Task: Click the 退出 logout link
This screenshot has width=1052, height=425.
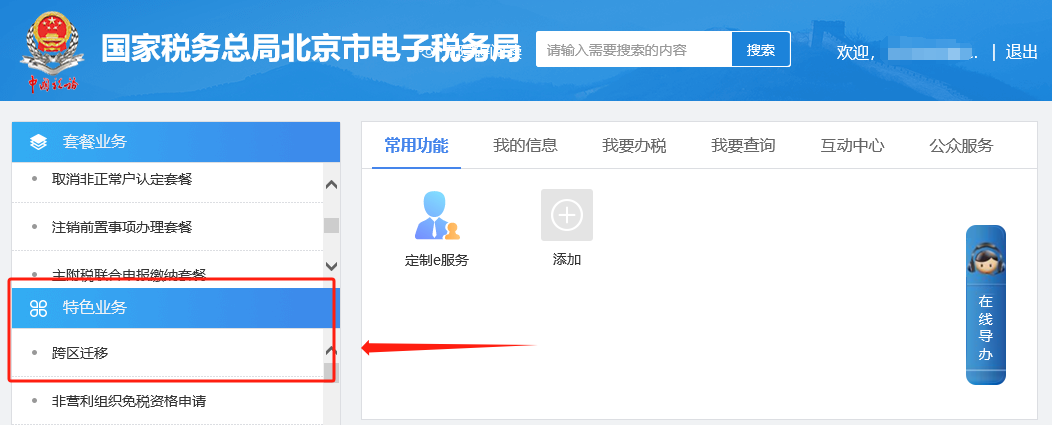Action: 1021,52
